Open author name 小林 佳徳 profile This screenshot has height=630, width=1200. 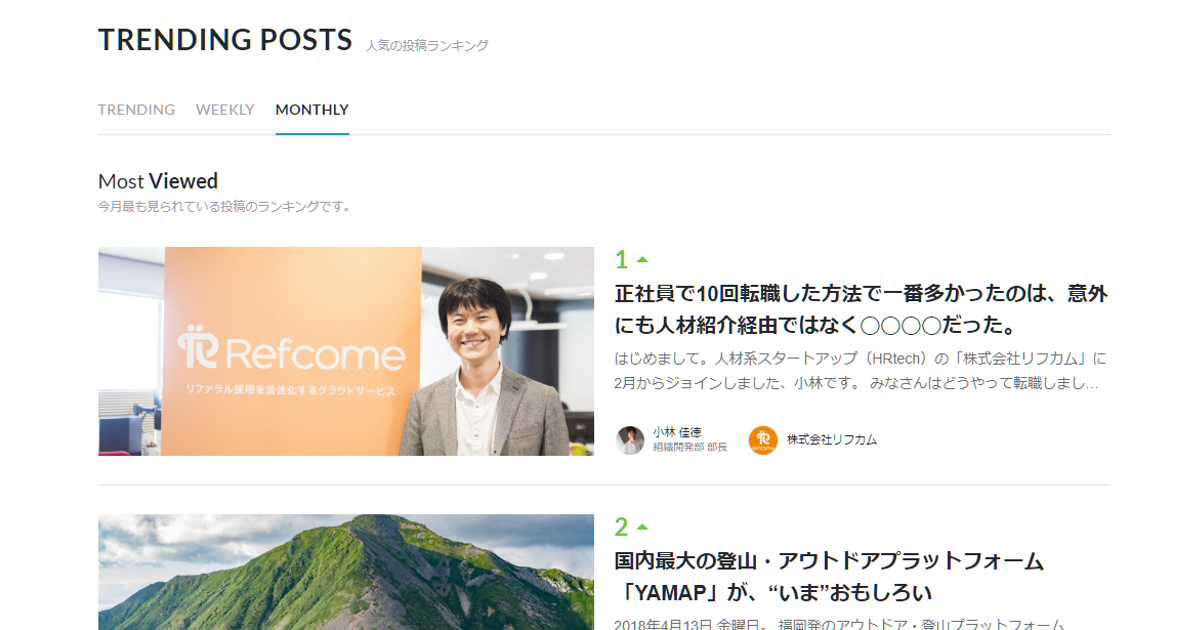coord(678,432)
